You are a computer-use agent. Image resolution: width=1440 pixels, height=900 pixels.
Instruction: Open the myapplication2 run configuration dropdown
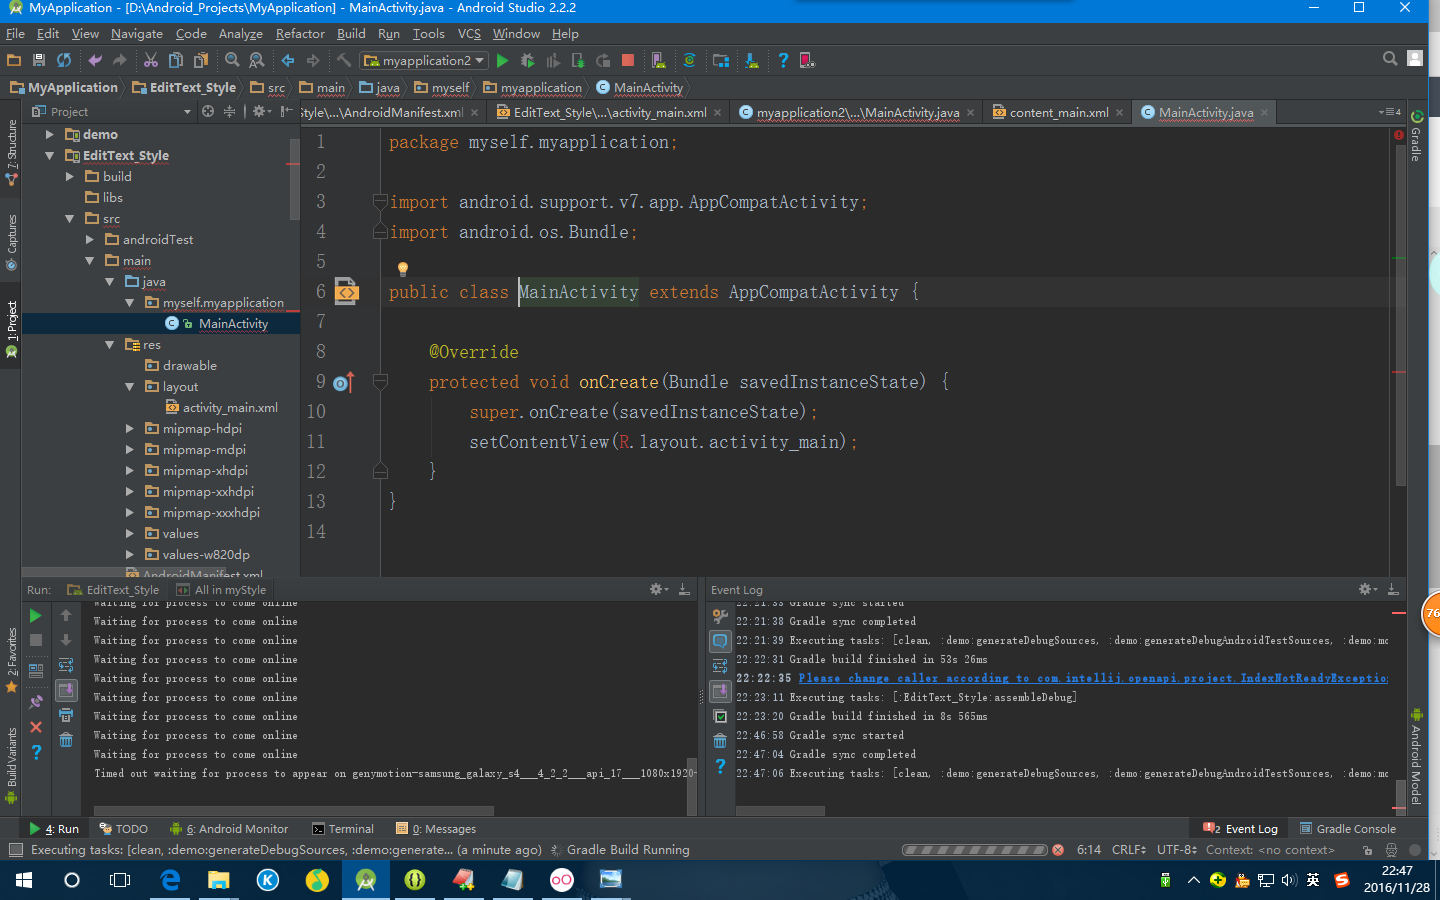point(423,60)
